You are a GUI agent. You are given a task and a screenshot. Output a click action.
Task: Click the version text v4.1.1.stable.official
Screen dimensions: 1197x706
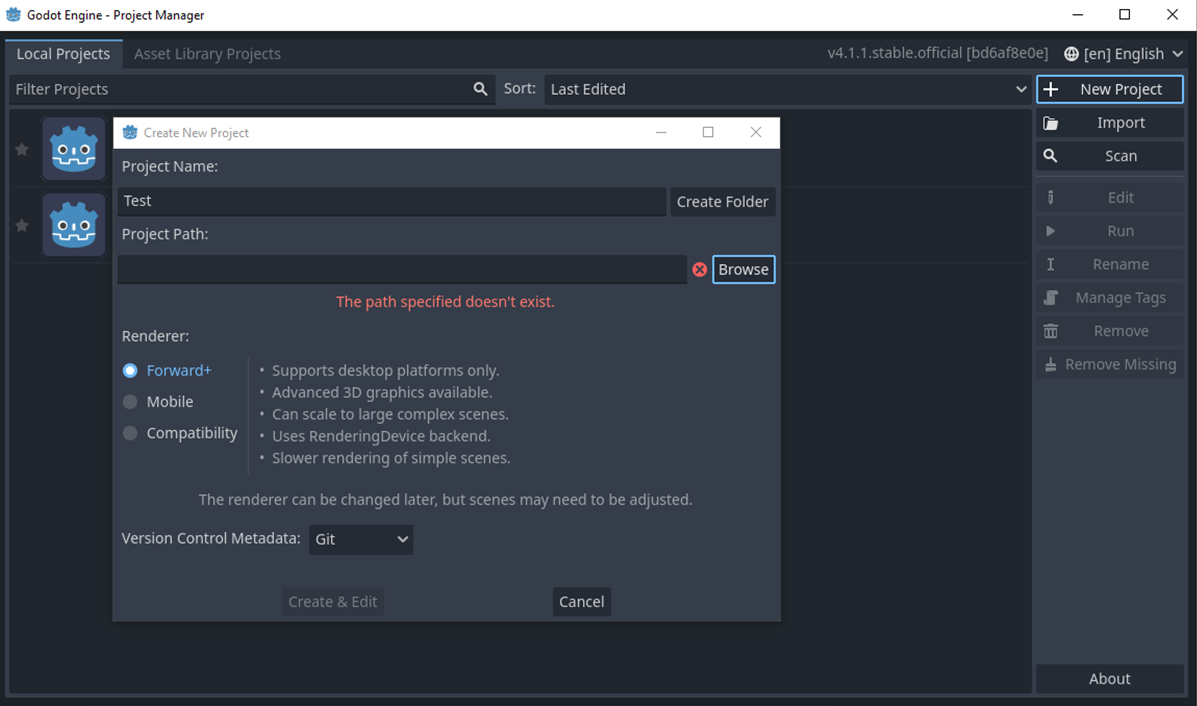click(x=937, y=53)
